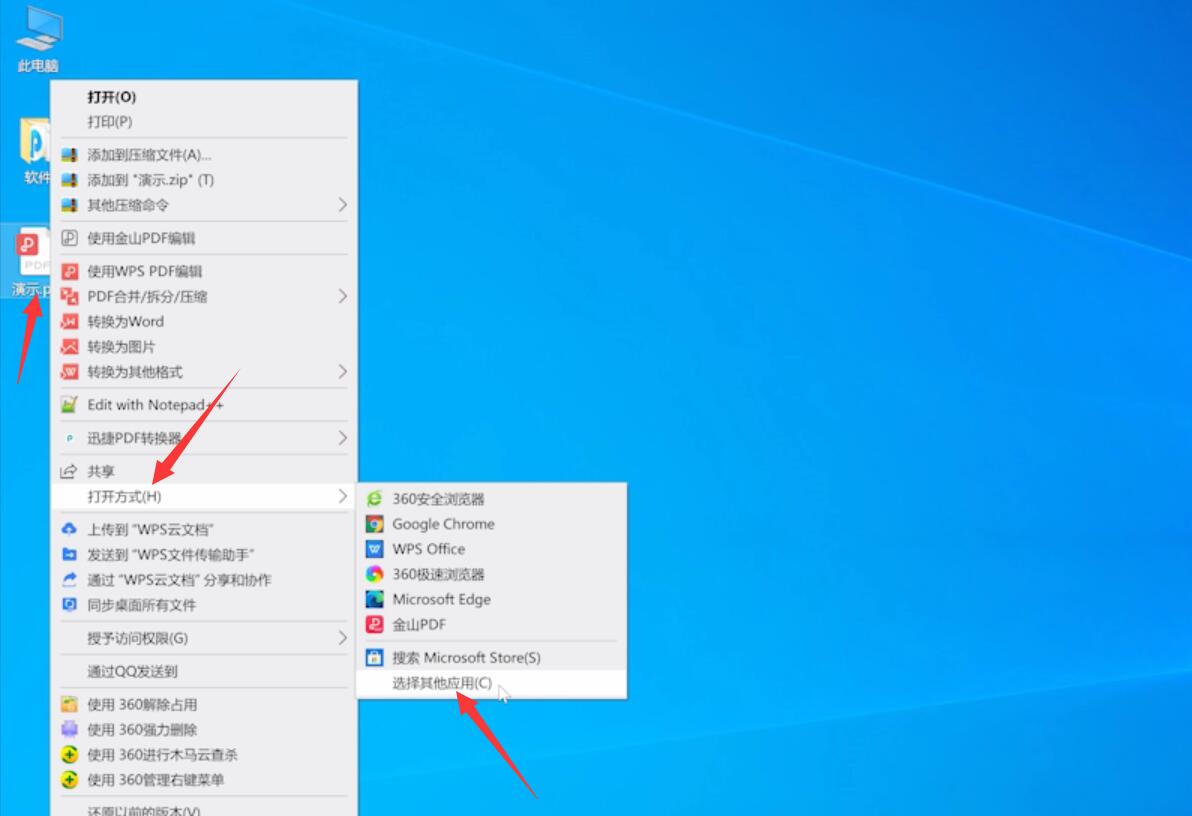Click the Microsoft Edge icon in submenu
Screen dimensions: 1192x816
[374, 599]
